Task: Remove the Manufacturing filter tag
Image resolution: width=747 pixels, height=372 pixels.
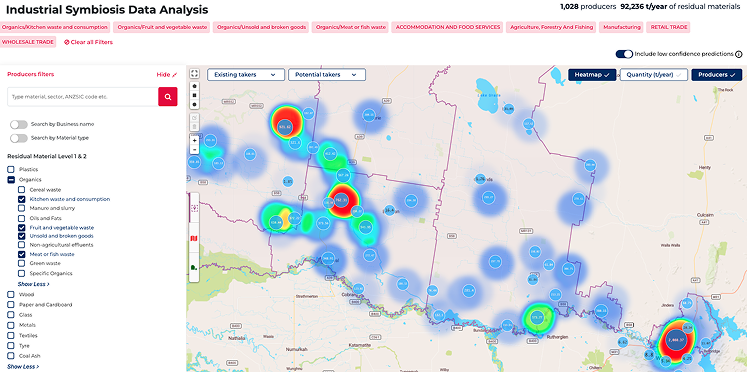Action: tap(621, 27)
